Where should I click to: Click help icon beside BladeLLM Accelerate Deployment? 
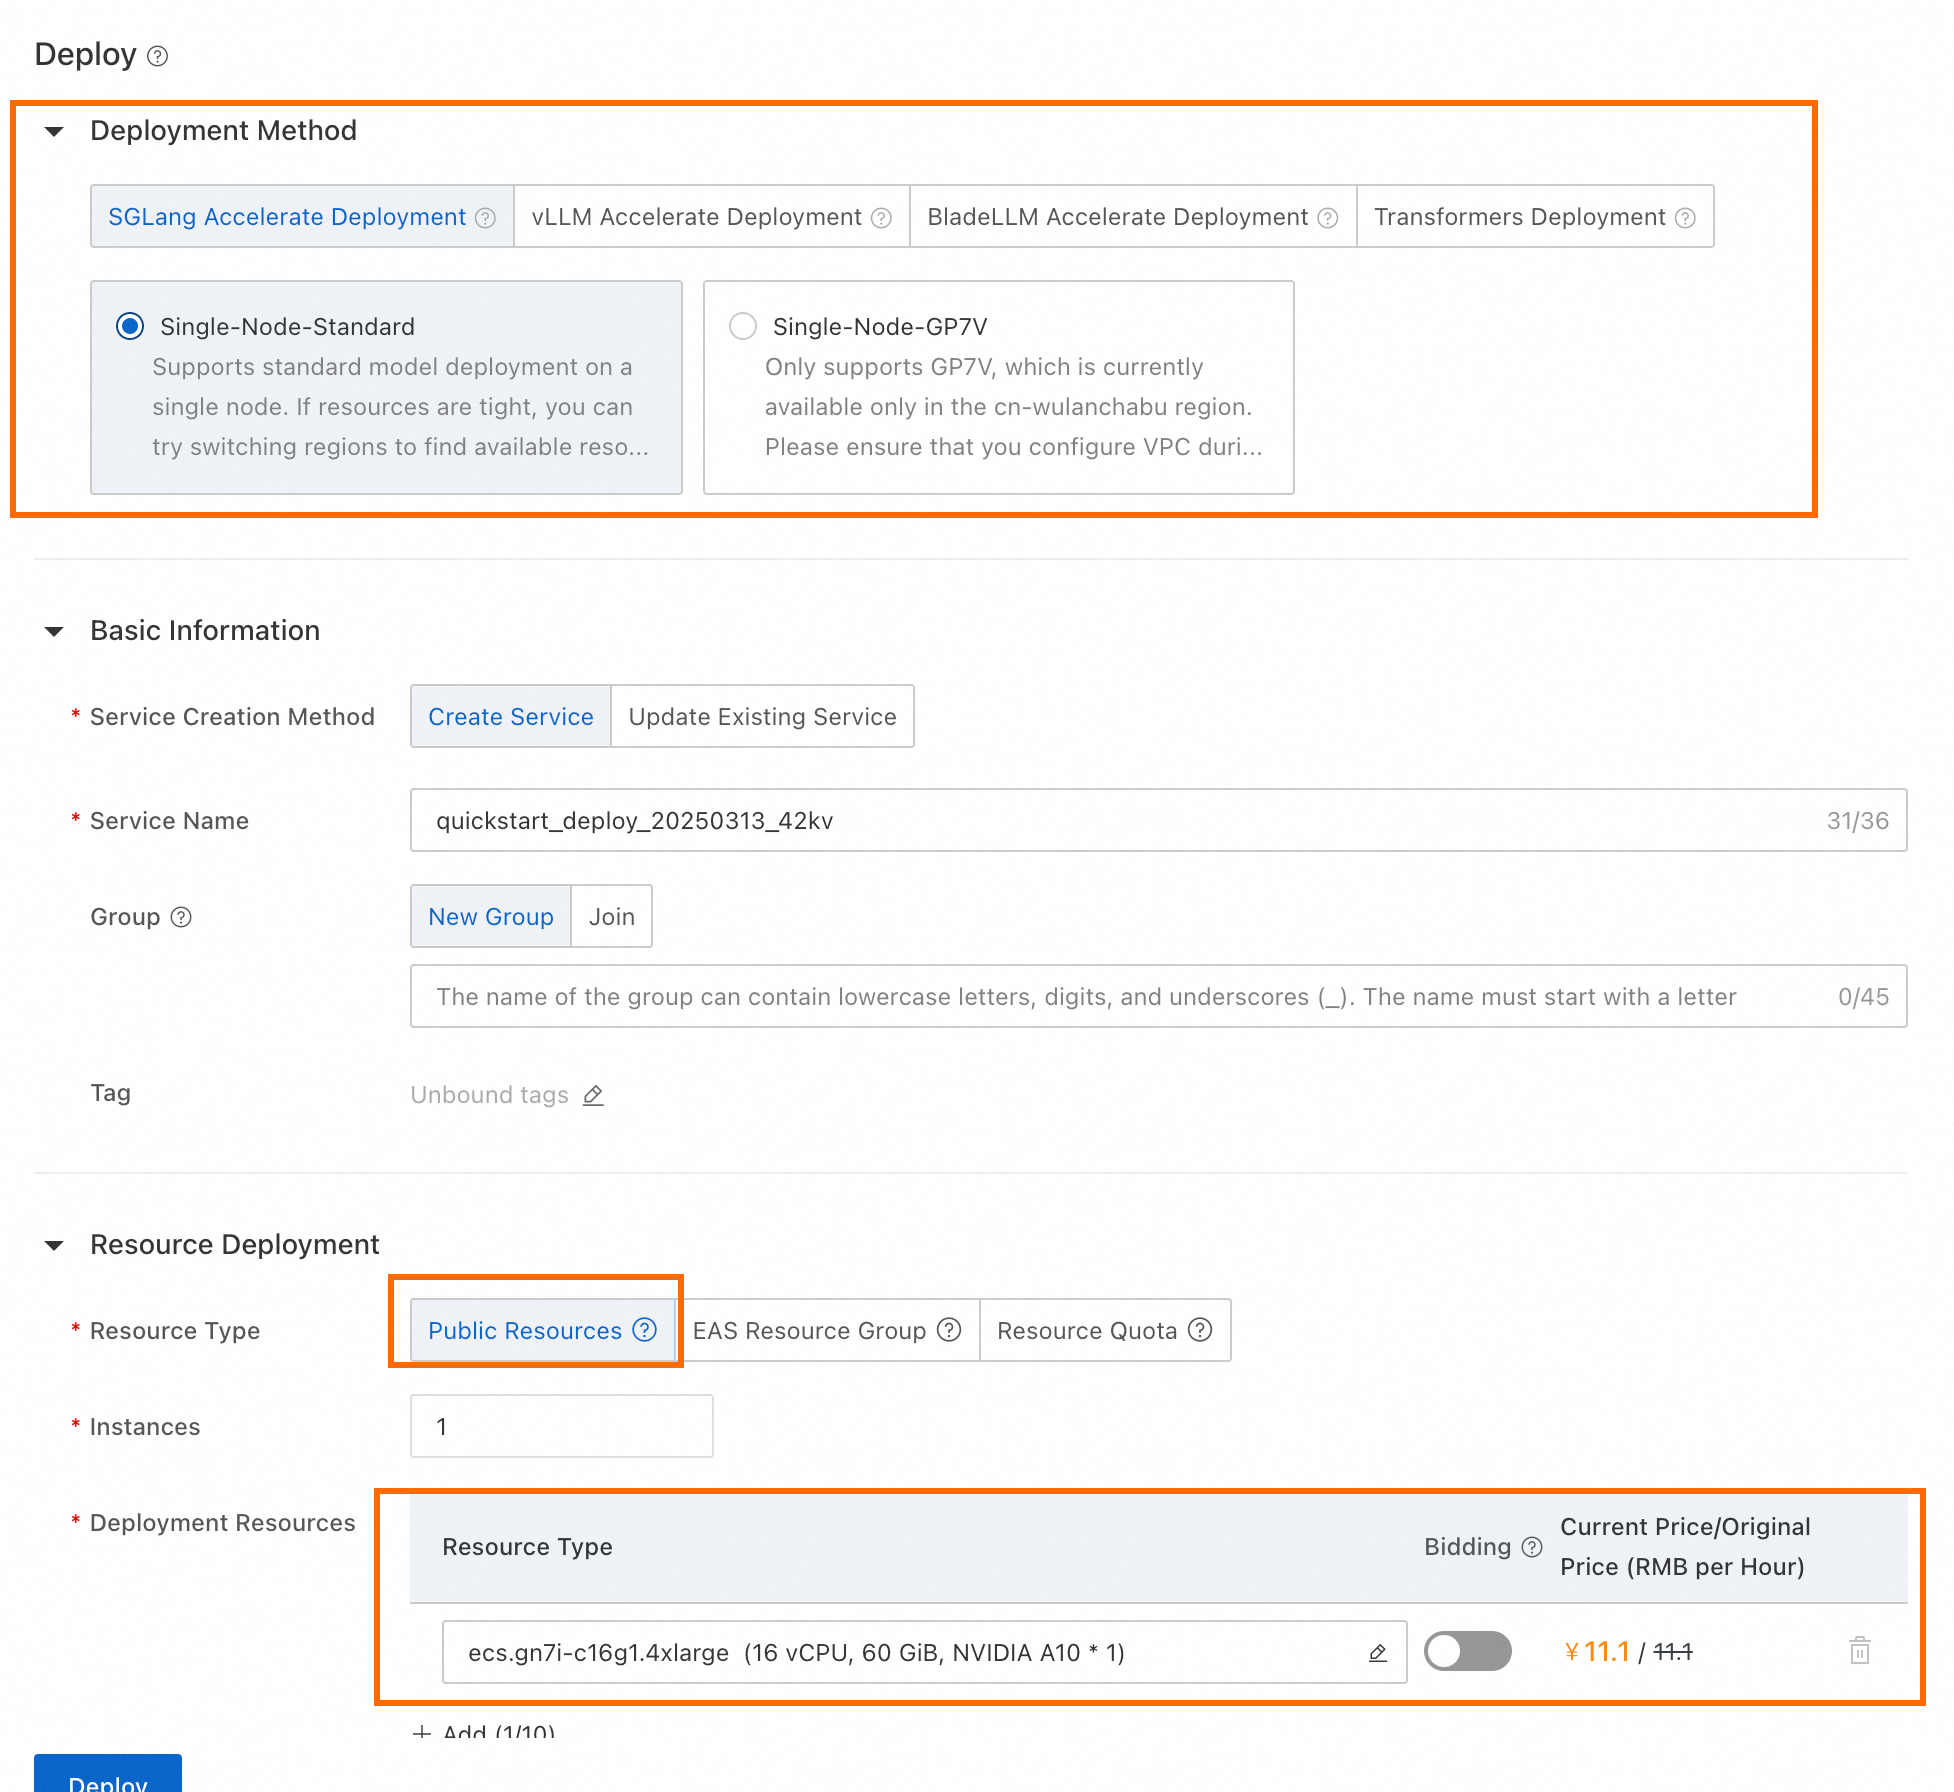[x=1327, y=218]
